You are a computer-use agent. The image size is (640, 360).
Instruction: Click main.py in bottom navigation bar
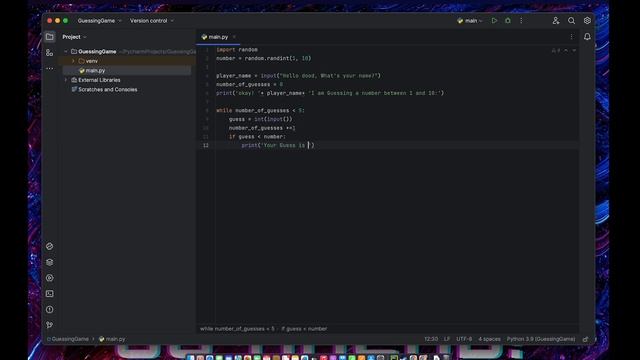pyautogui.click(x=112, y=339)
